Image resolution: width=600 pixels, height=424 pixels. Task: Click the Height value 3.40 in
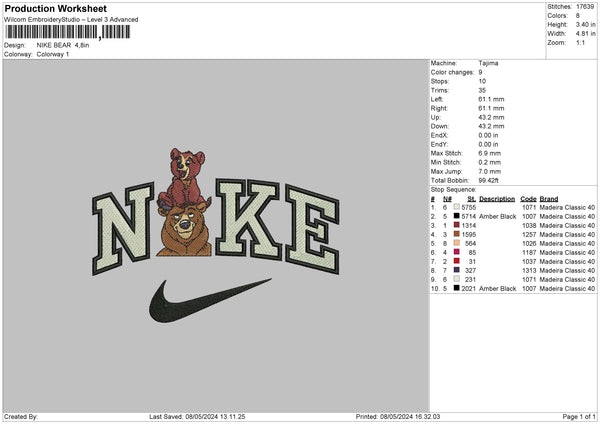pyautogui.click(x=585, y=24)
